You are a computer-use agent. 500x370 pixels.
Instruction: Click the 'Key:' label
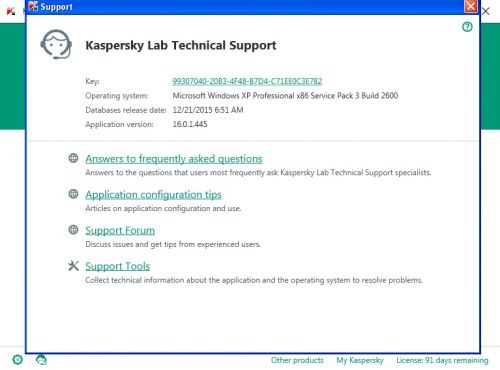92,81
